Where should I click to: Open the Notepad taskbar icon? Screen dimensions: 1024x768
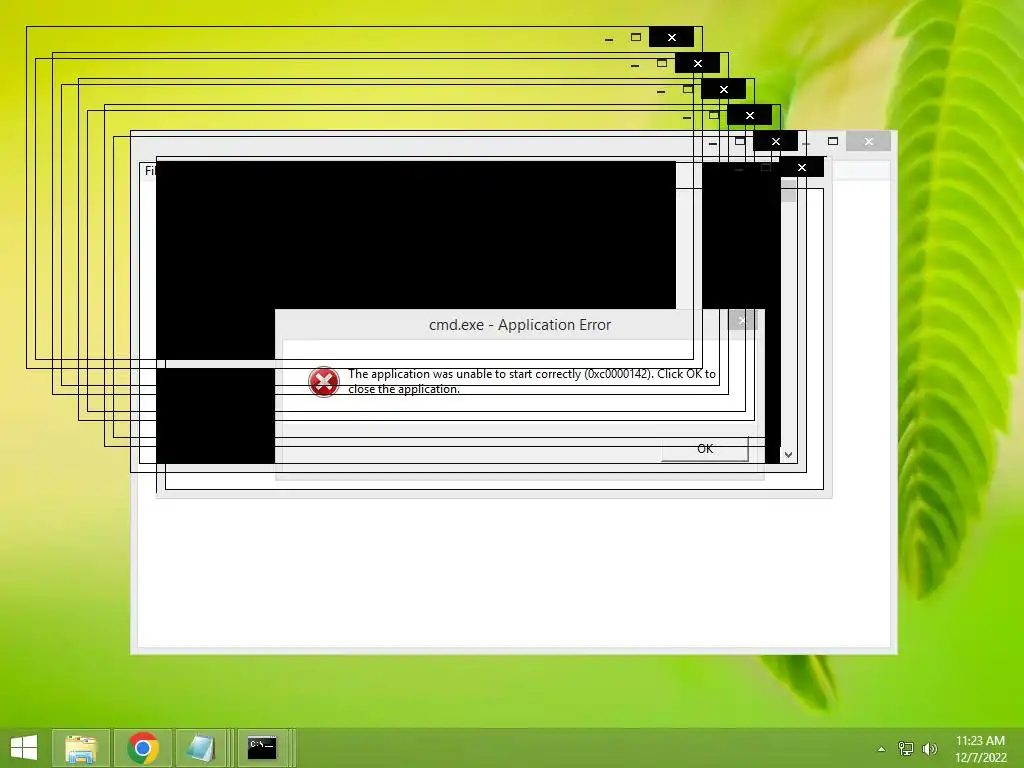(x=201, y=748)
